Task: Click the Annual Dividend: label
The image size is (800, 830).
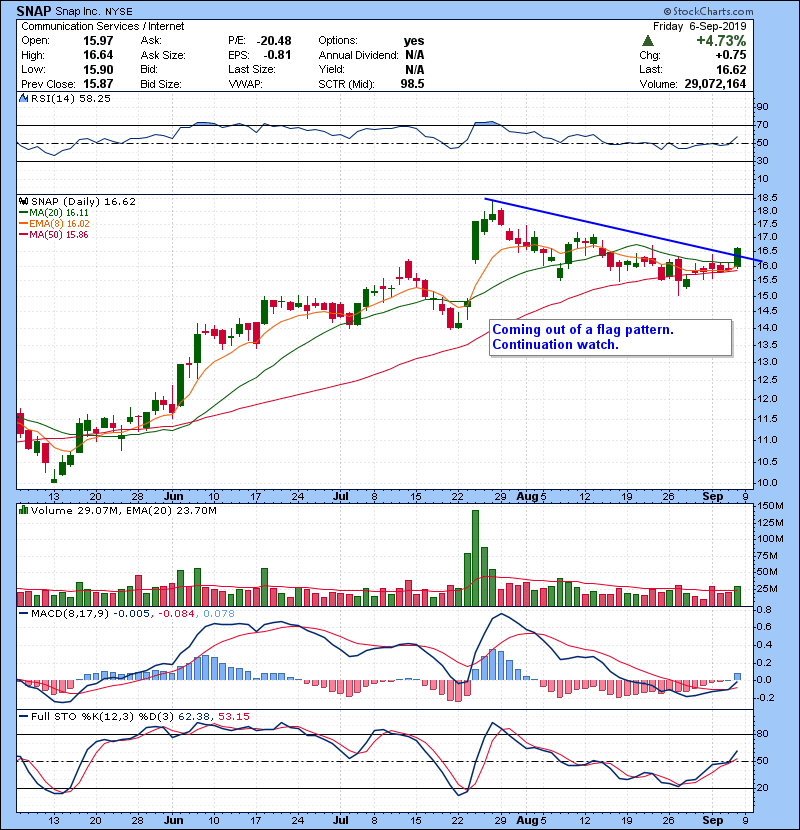Action: pos(358,55)
